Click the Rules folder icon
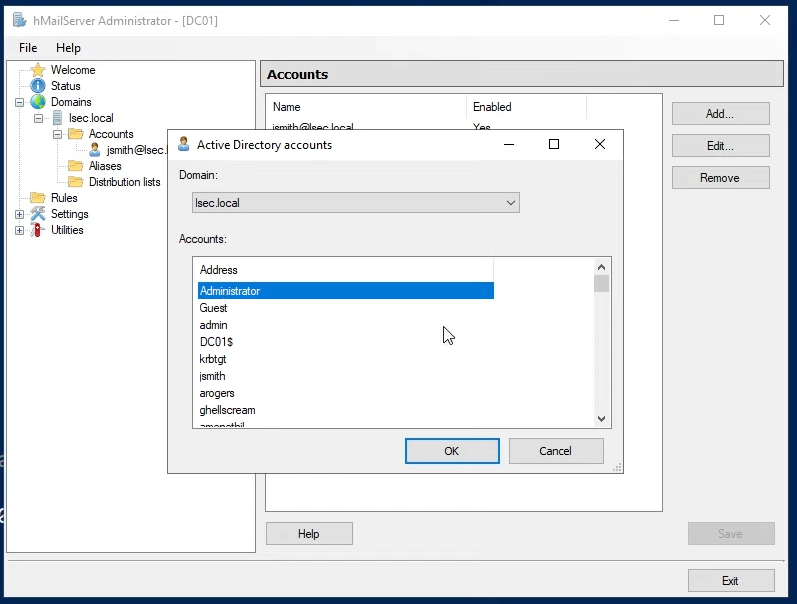This screenshot has height=604, width=797. [x=38, y=197]
